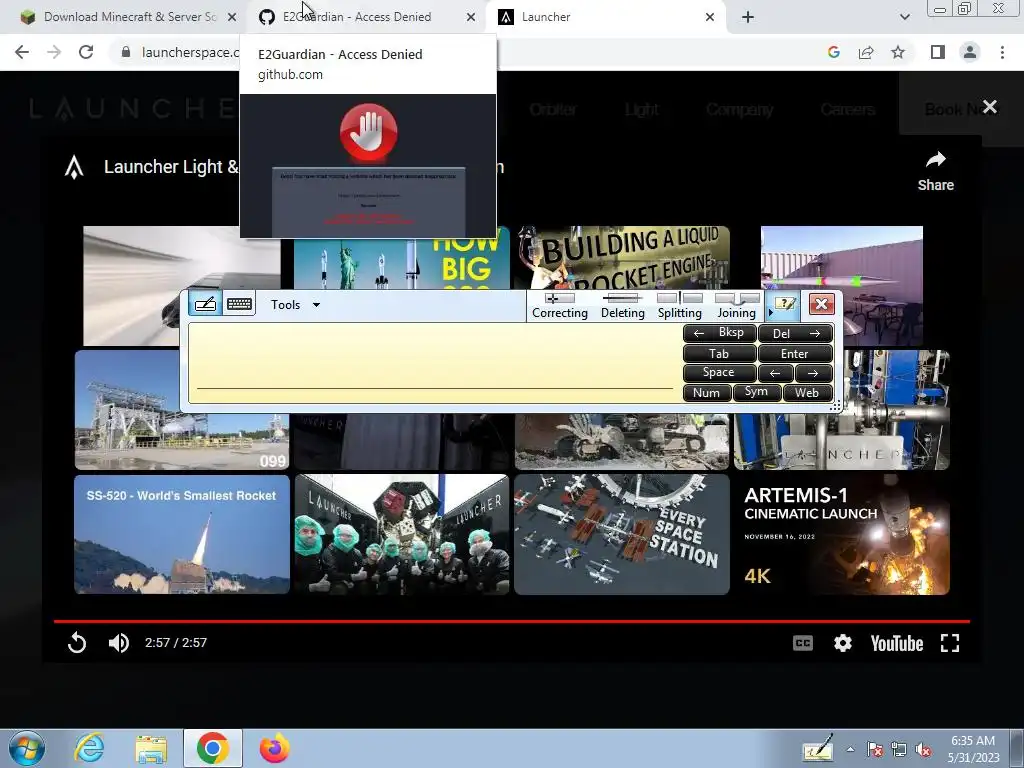This screenshot has height=768, width=1024.
Task: Tap the right arrow key beside Space
Action: click(814, 373)
